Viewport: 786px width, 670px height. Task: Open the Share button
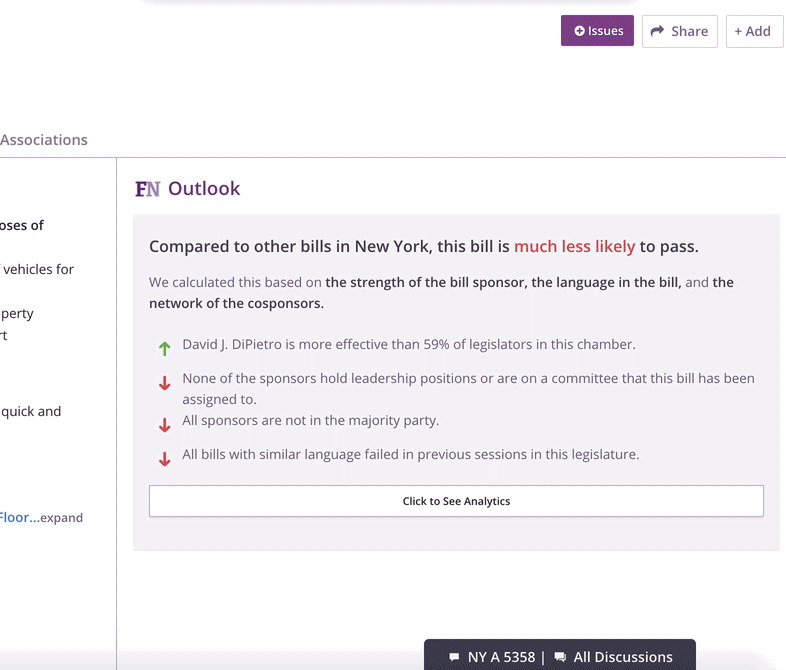pyautogui.click(x=680, y=31)
